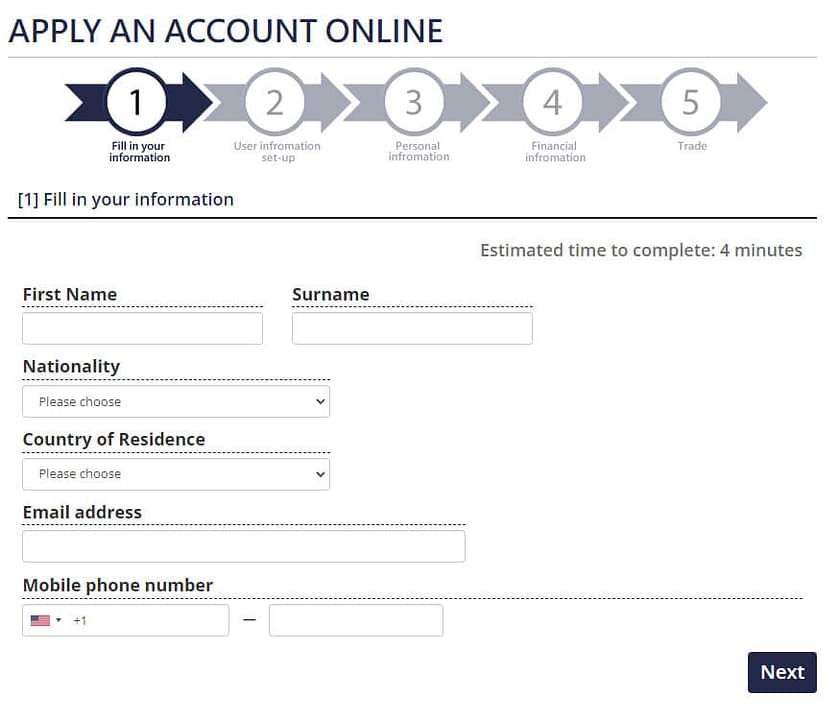Viewport: 840px width, 722px height.
Task: Click the step 2 circle icon
Action: click(x=275, y=102)
